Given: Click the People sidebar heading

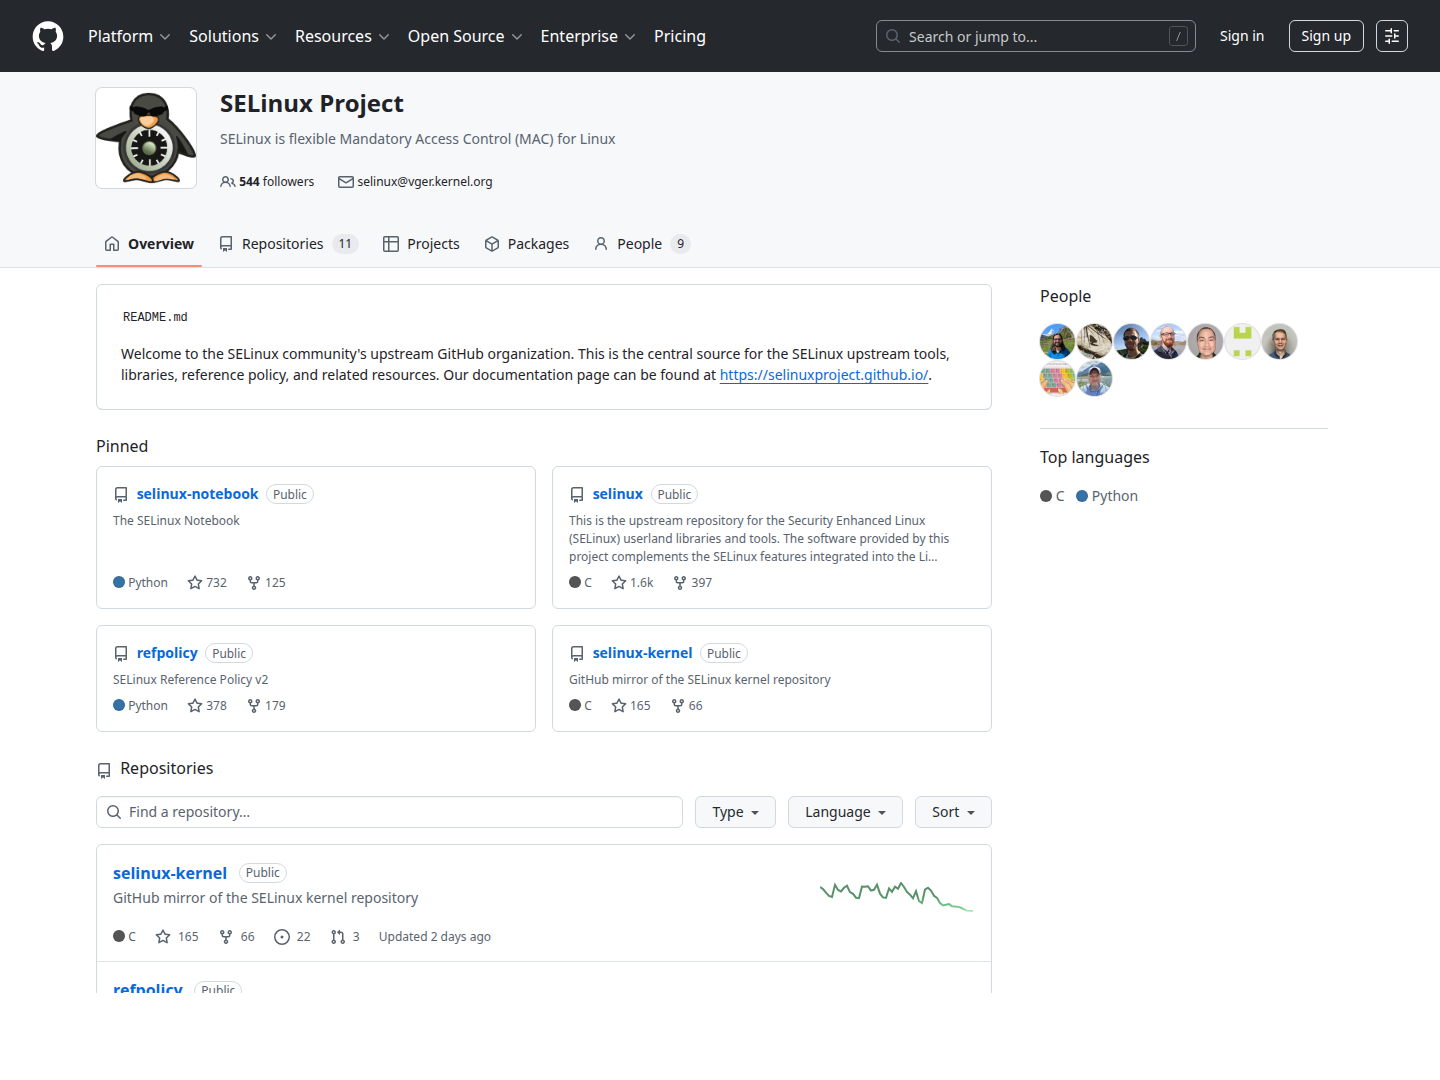Looking at the screenshot, I should point(1065,297).
